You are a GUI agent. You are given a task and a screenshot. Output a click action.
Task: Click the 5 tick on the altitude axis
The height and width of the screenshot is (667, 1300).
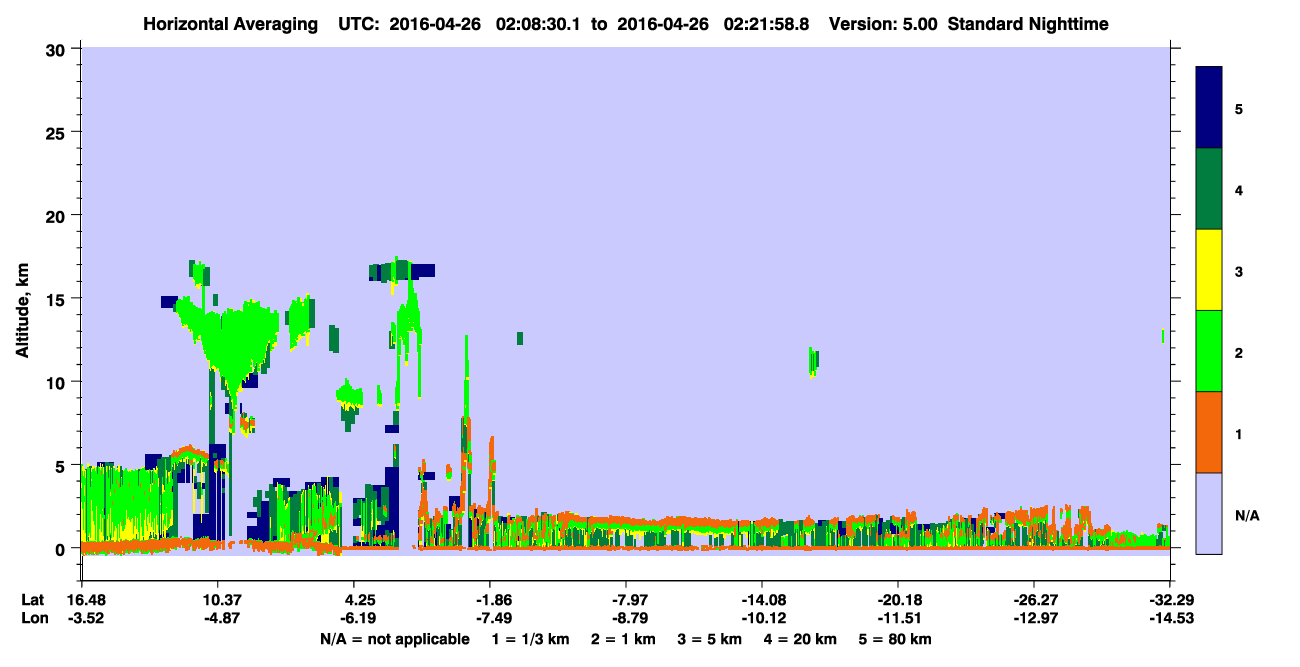click(x=62, y=466)
